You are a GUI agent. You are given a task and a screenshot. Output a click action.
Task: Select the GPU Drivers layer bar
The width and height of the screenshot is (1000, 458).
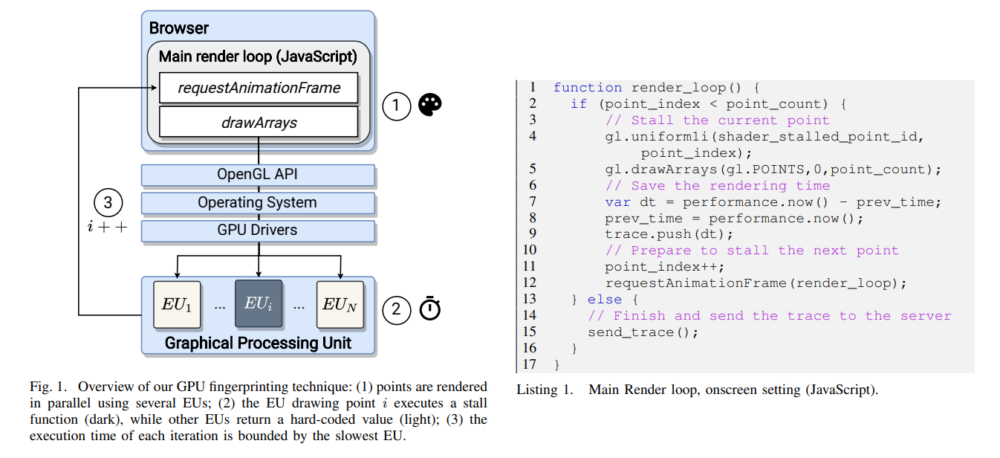[258, 230]
